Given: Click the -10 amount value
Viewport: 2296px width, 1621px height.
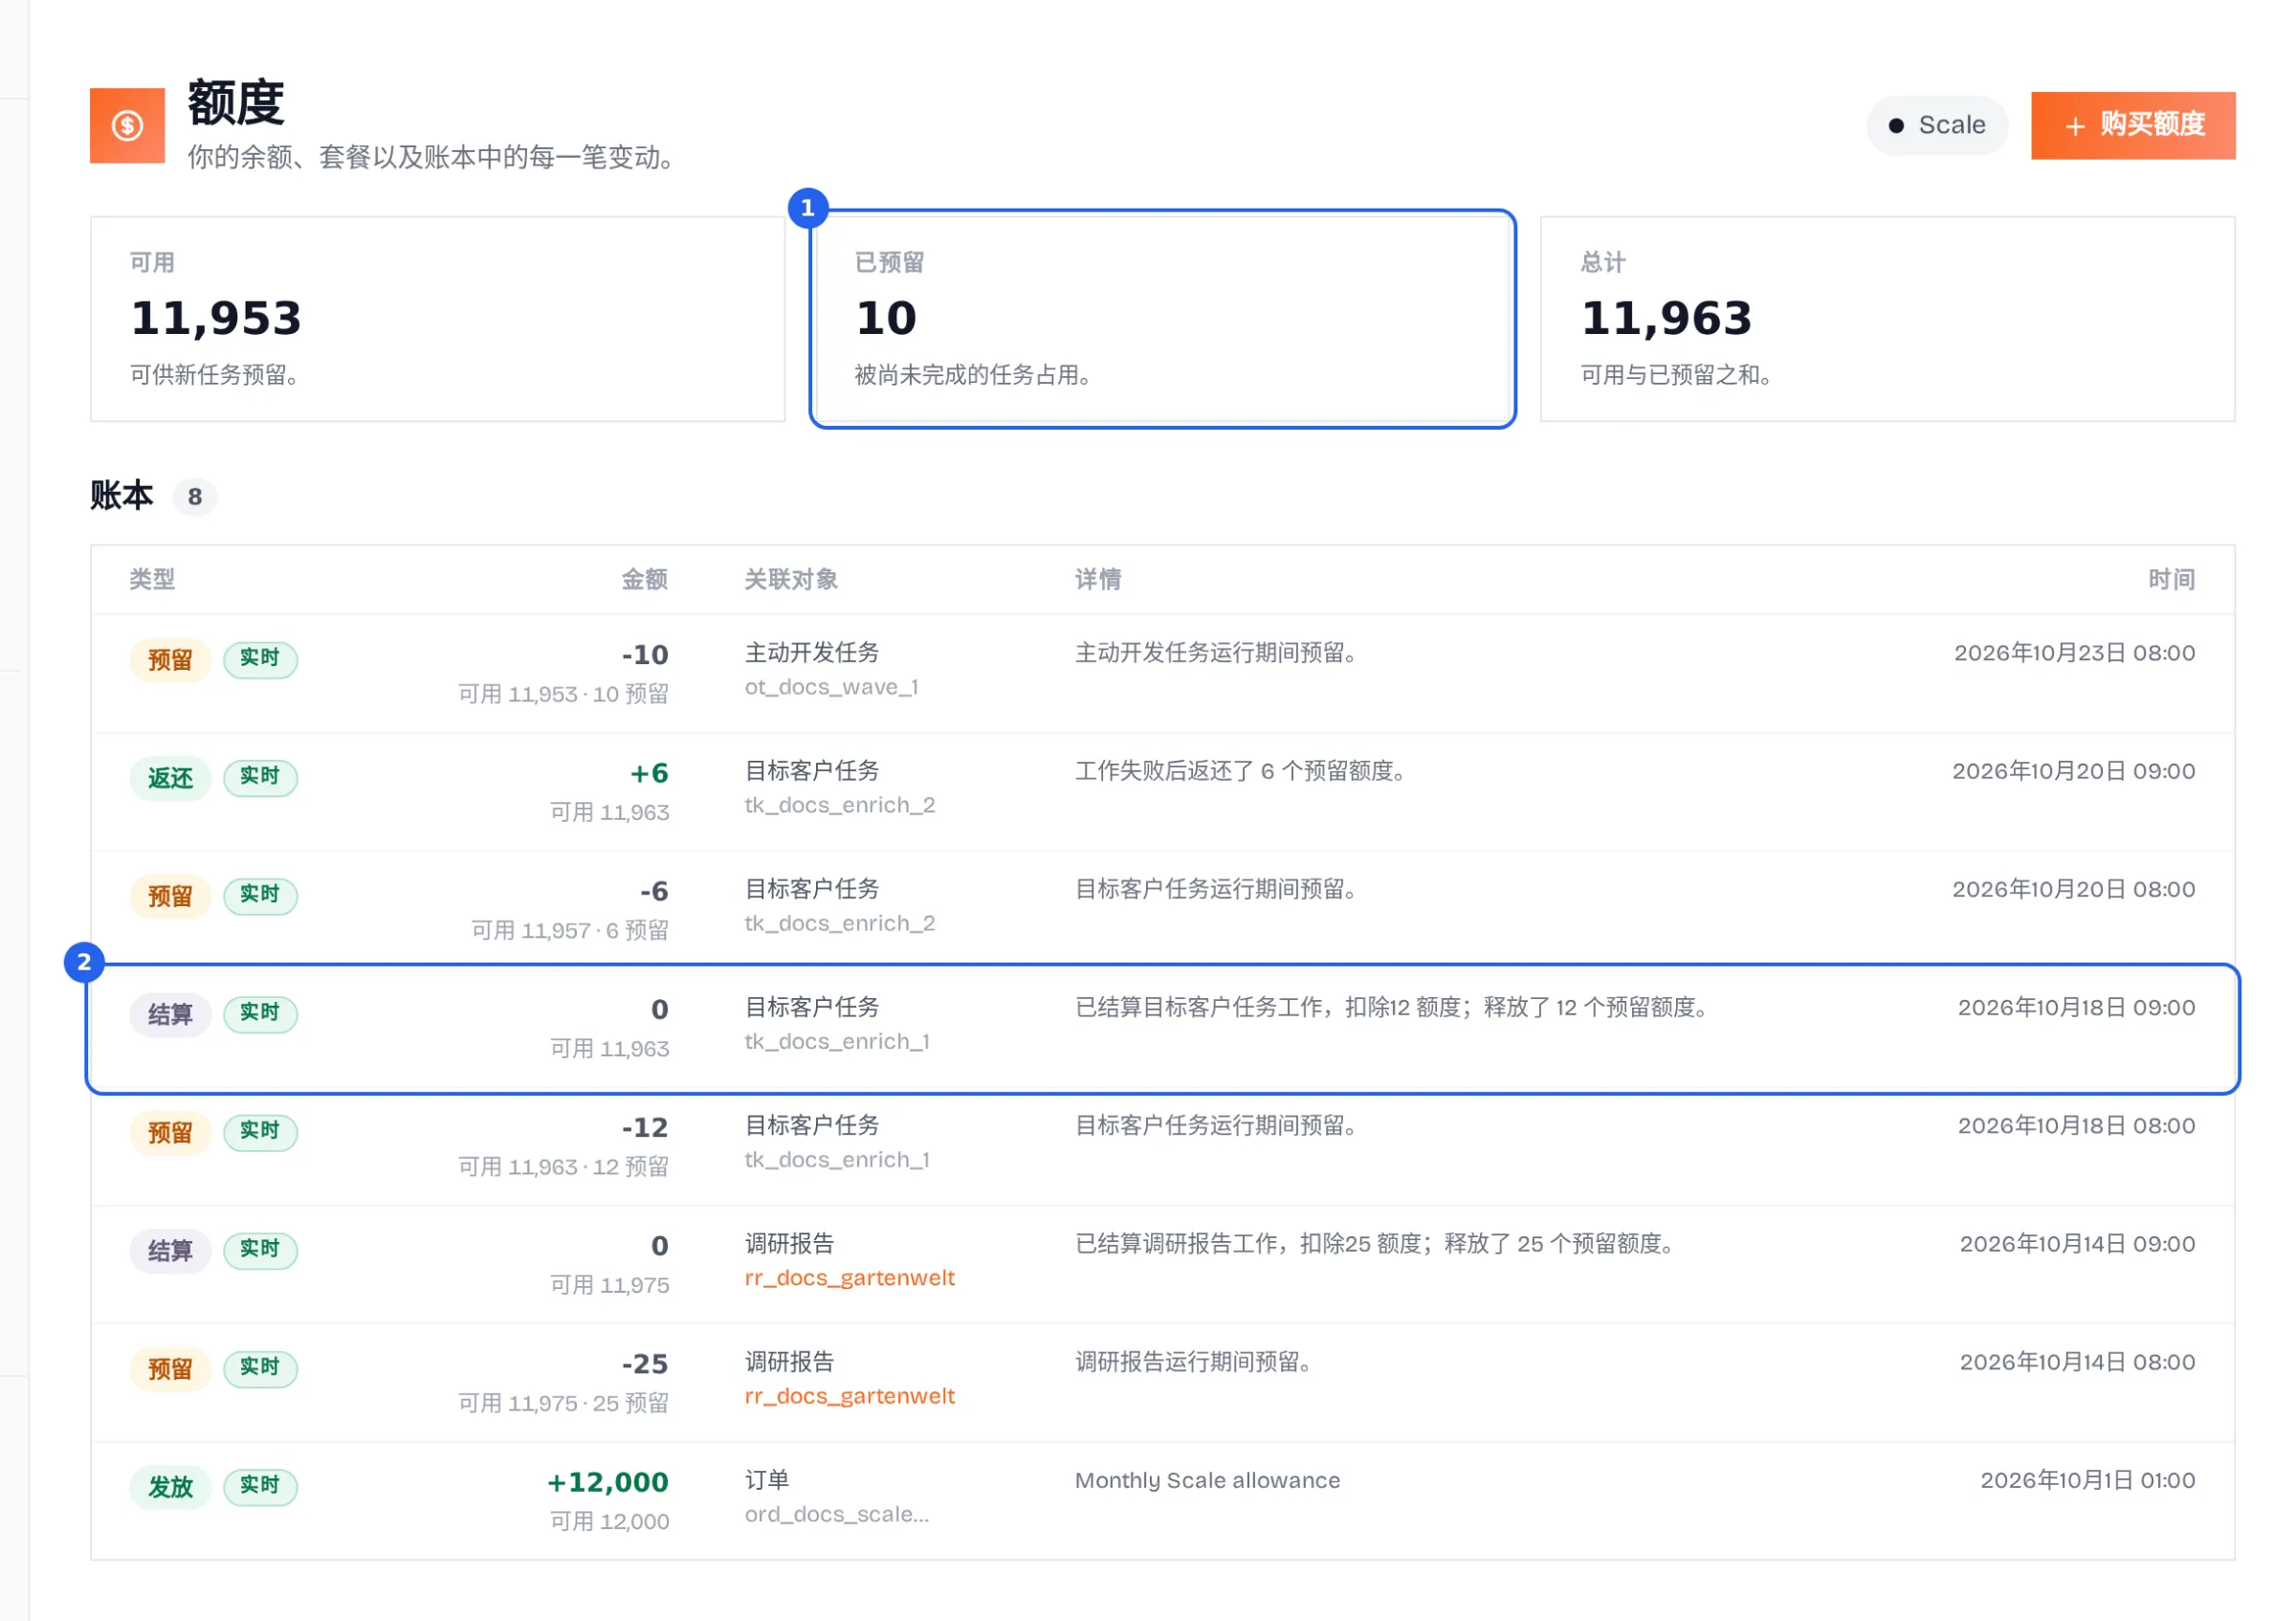Looking at the screenshot, I should tap(645, 654).
